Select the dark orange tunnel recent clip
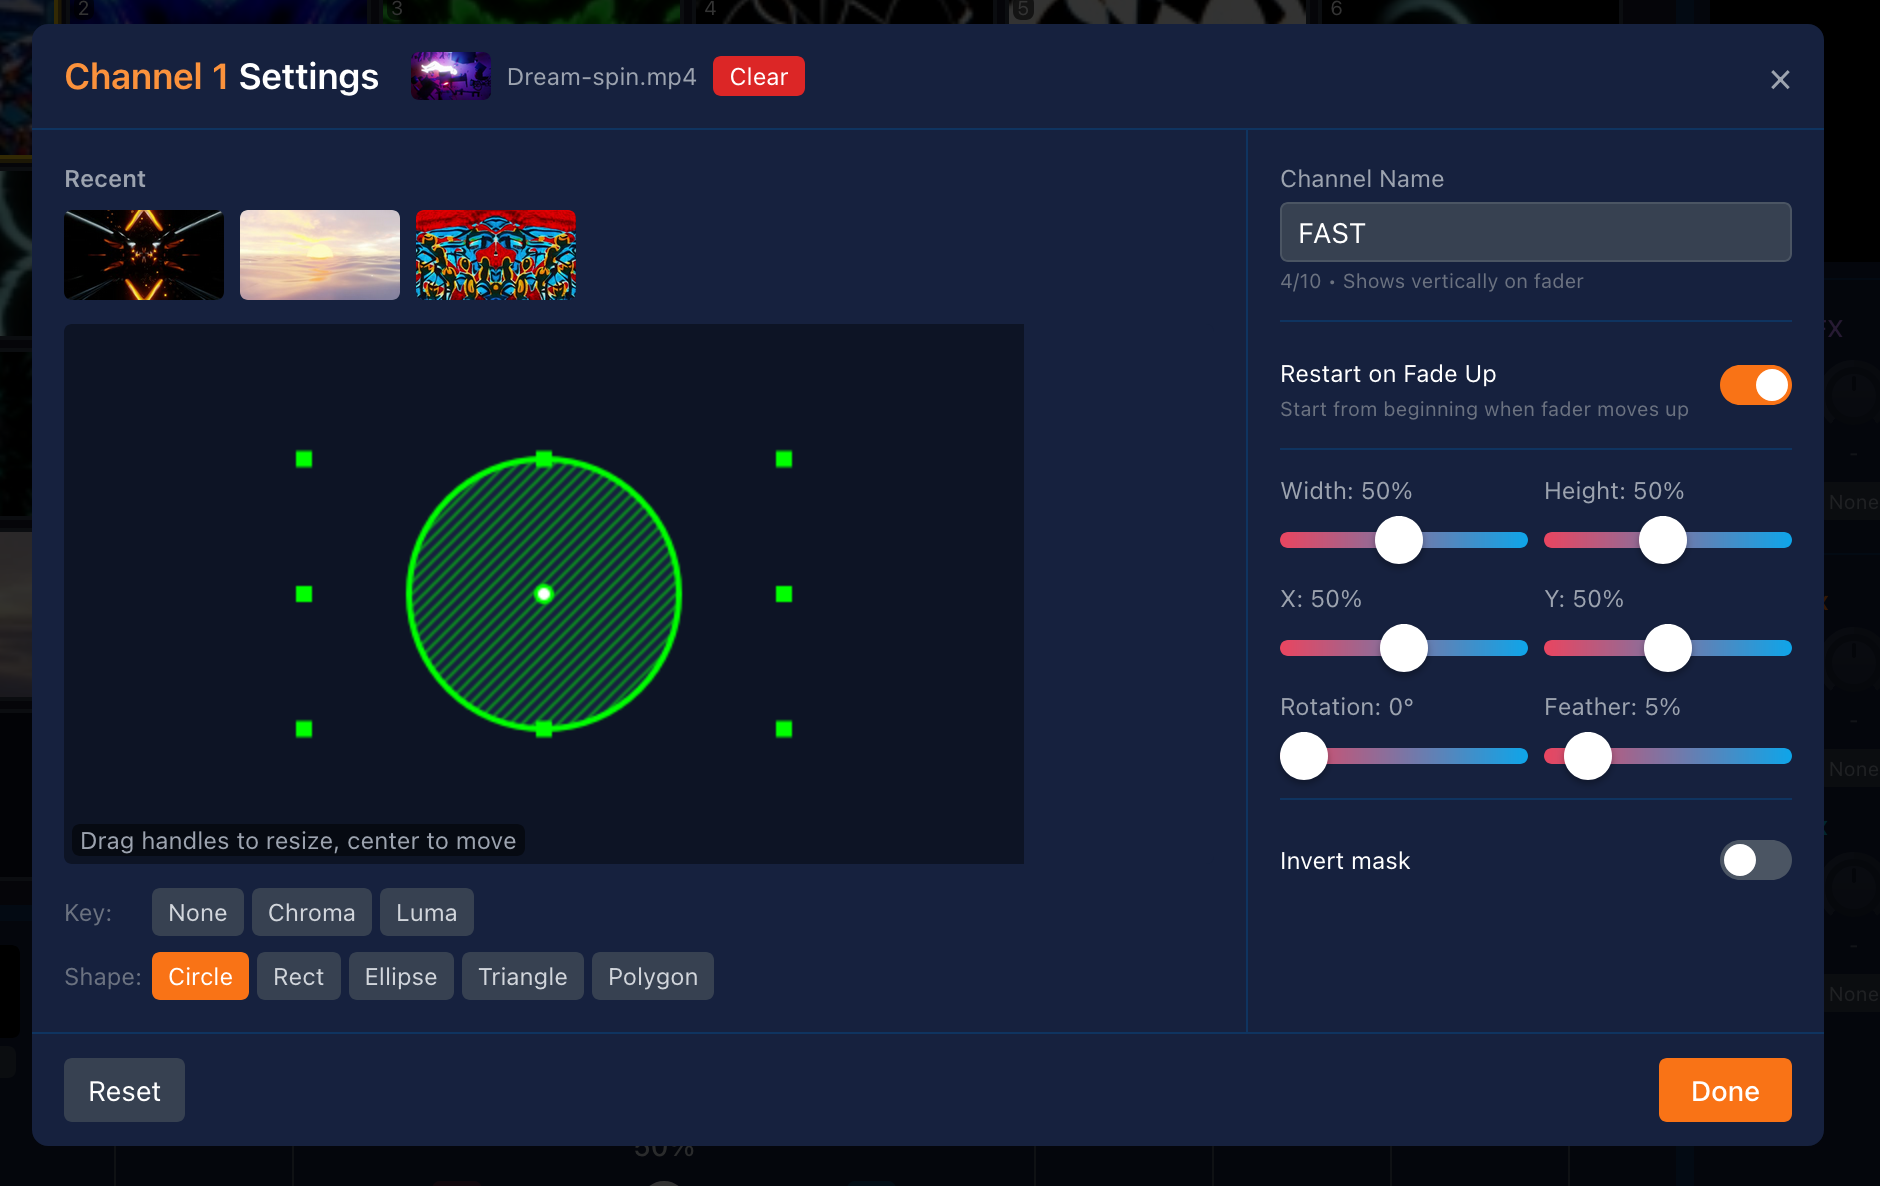This screenshot has height=1186, width=1880. [x=144, y=255]
